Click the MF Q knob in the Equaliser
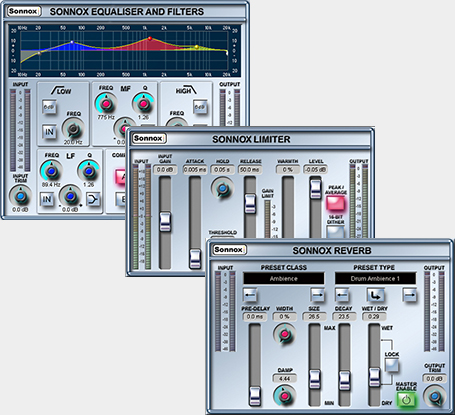 click(144, 104)
